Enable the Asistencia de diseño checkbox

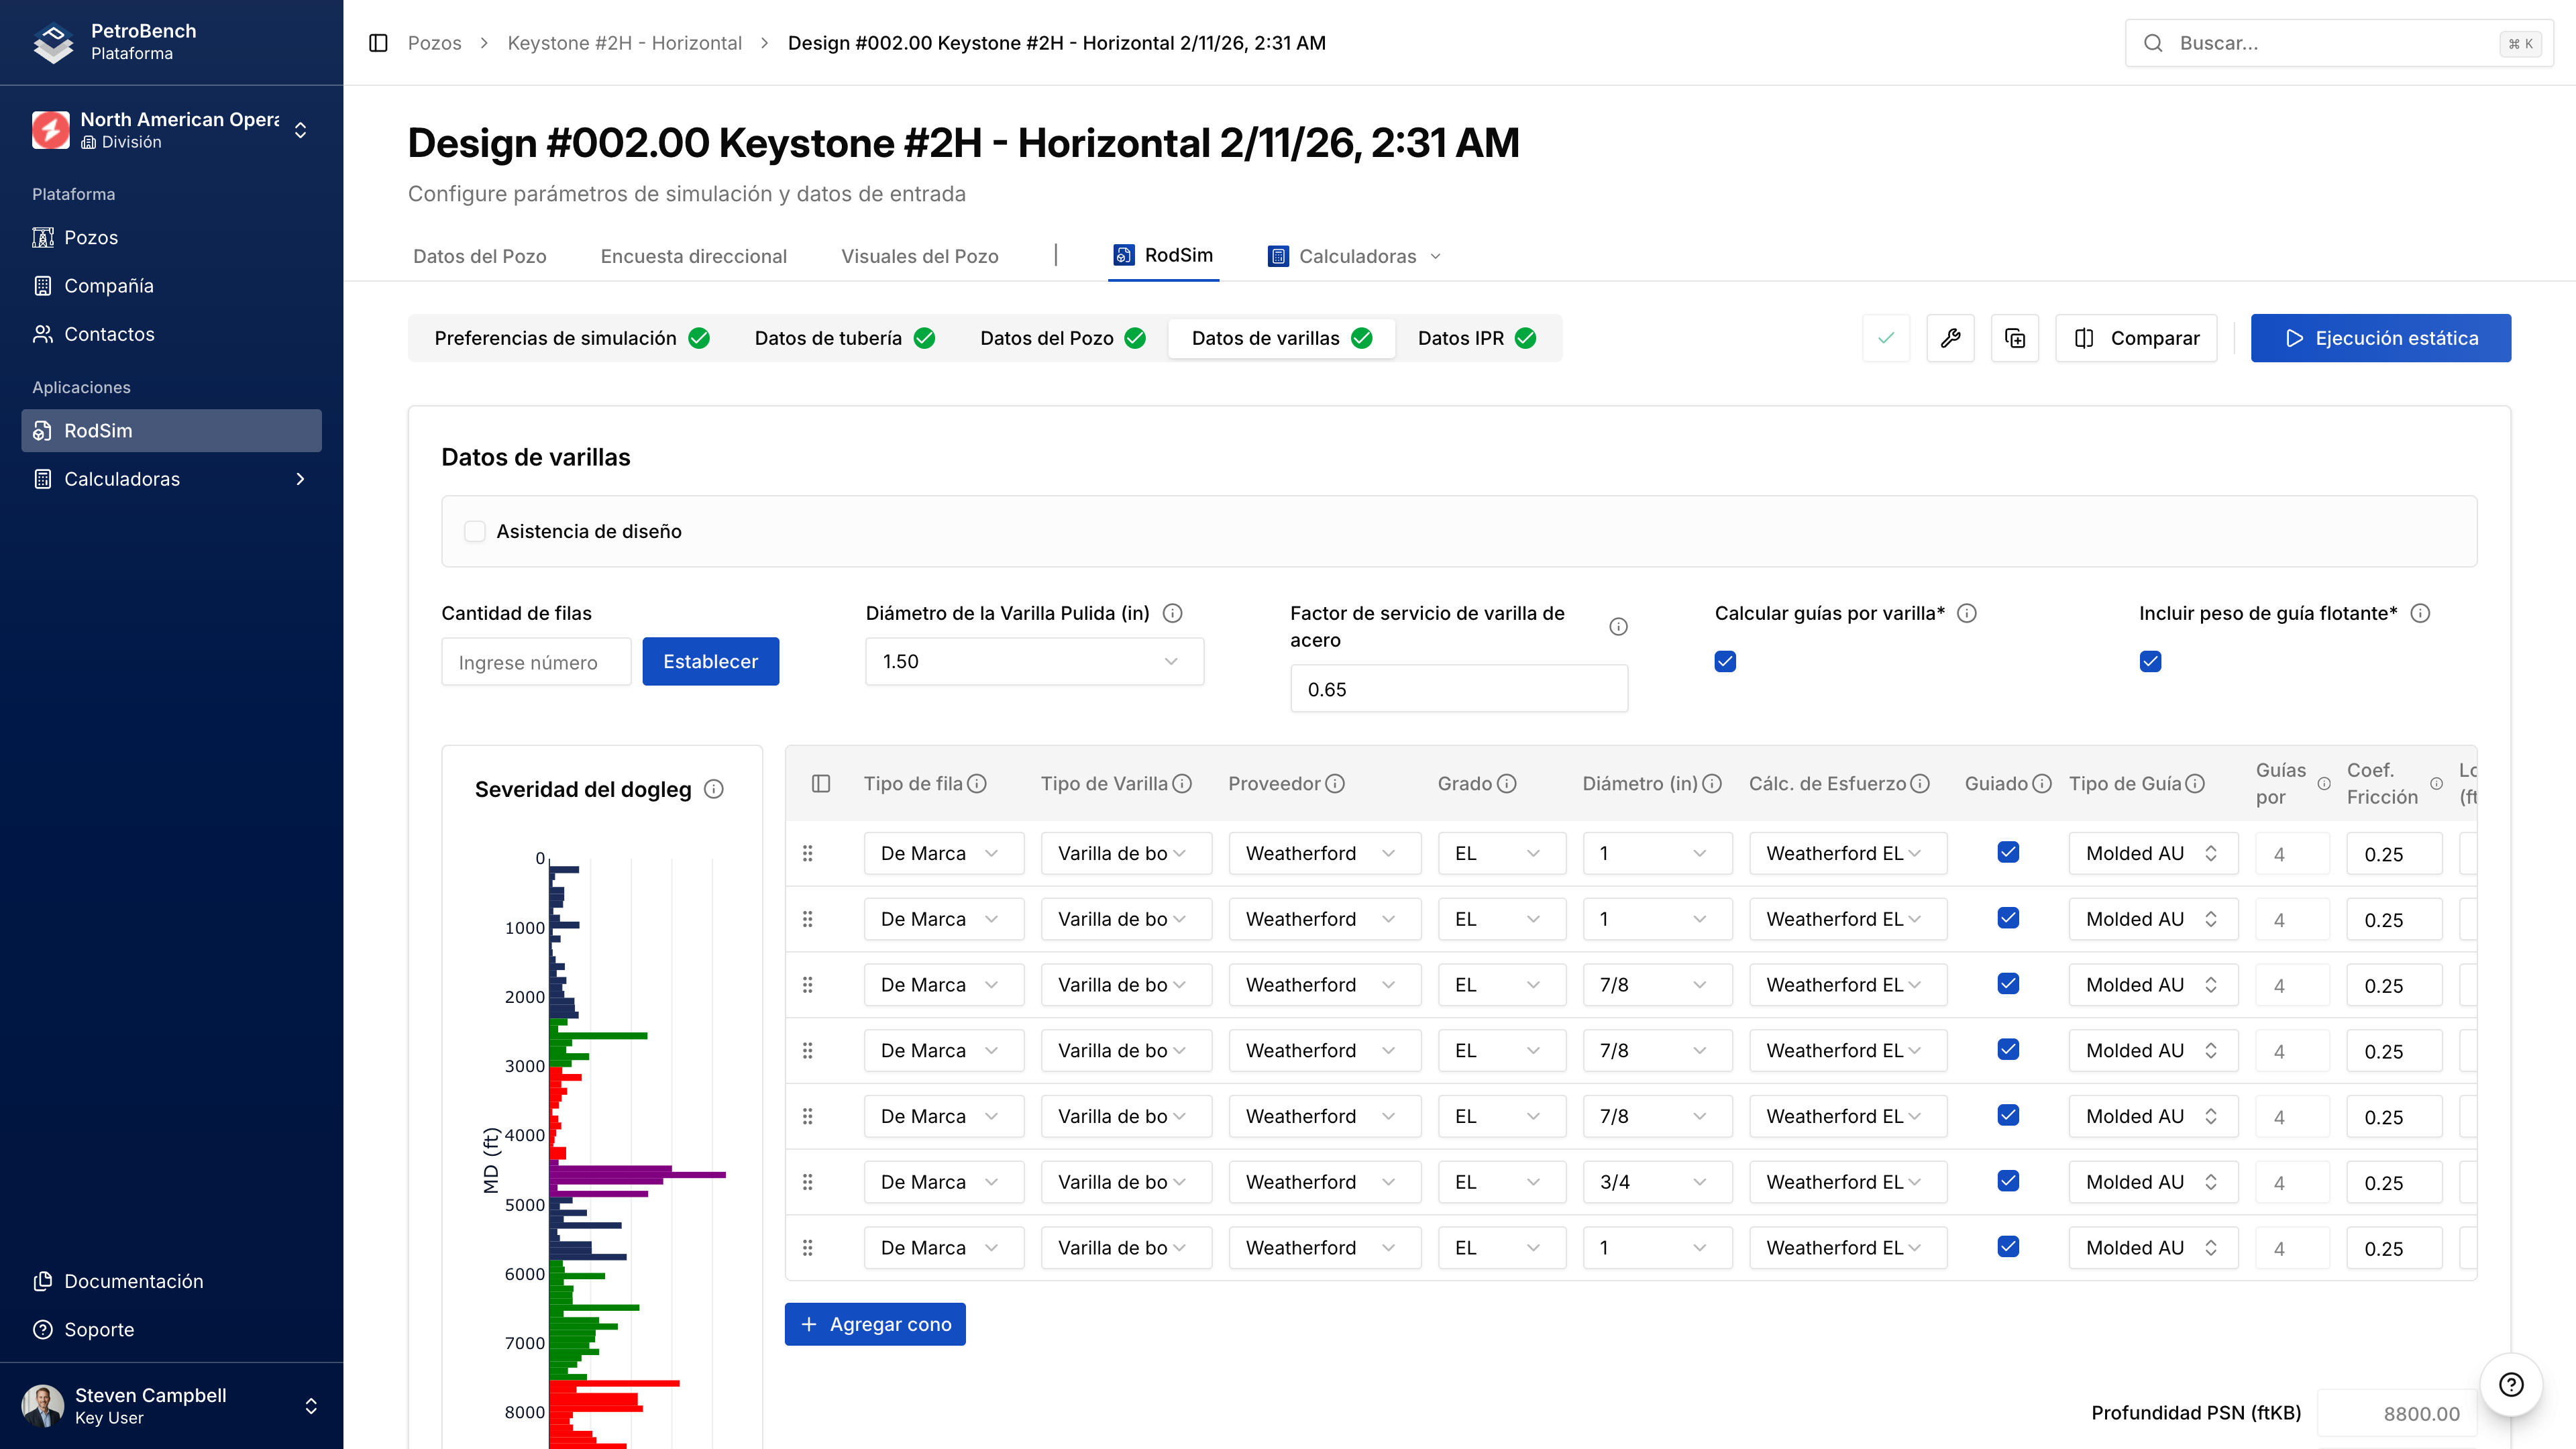tap(475, 531)
